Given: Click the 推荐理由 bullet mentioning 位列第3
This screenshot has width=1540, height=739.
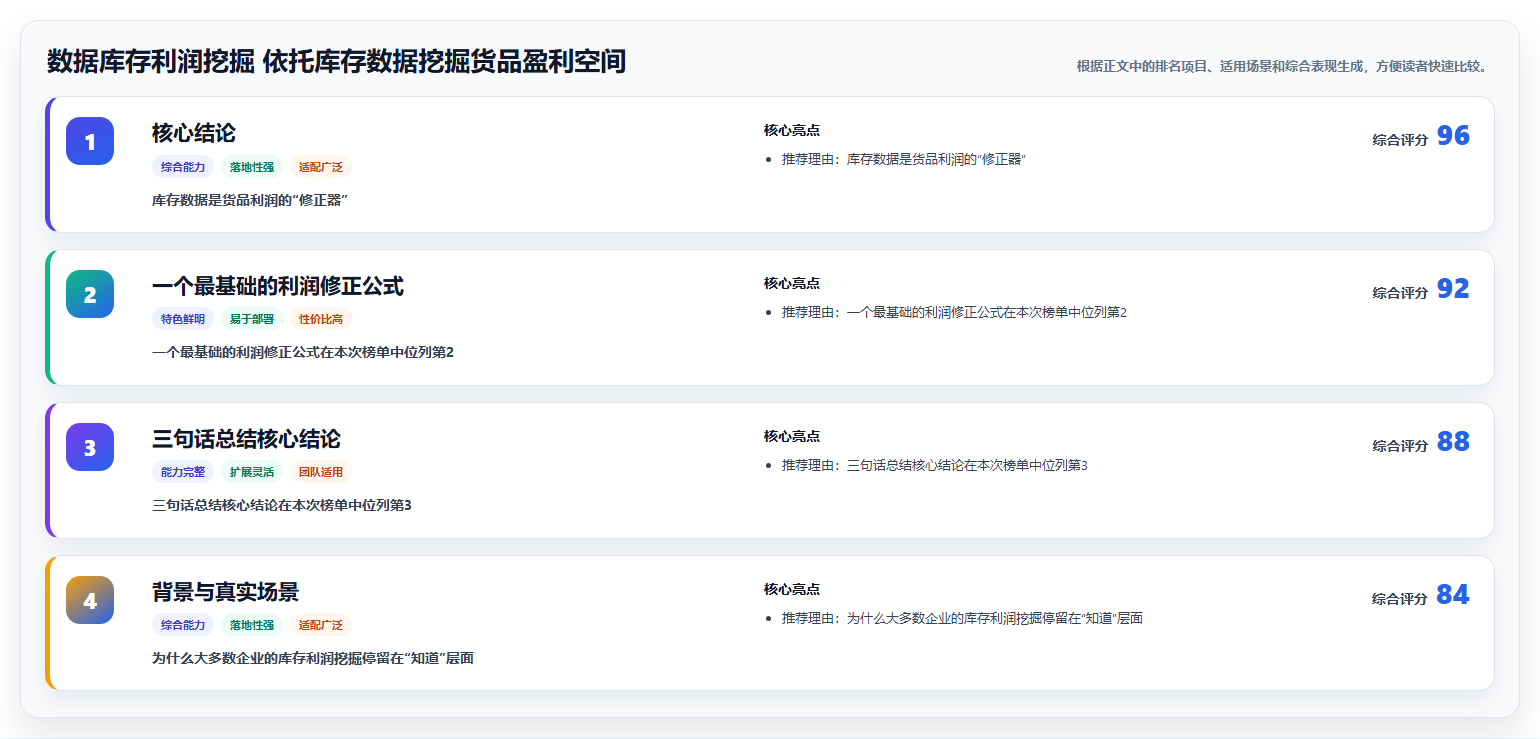Looking at the screenshot, I should click(934, 465).
